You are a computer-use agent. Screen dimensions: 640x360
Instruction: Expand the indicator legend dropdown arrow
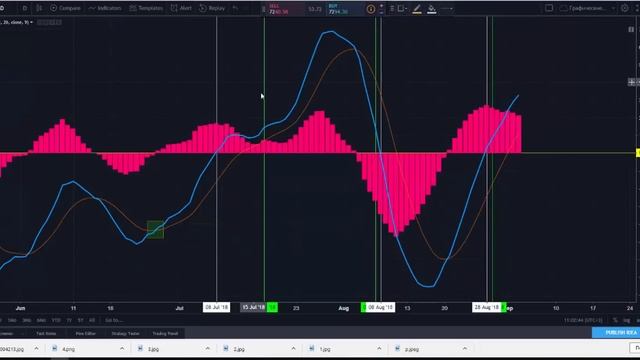click(x=31, y=22)
